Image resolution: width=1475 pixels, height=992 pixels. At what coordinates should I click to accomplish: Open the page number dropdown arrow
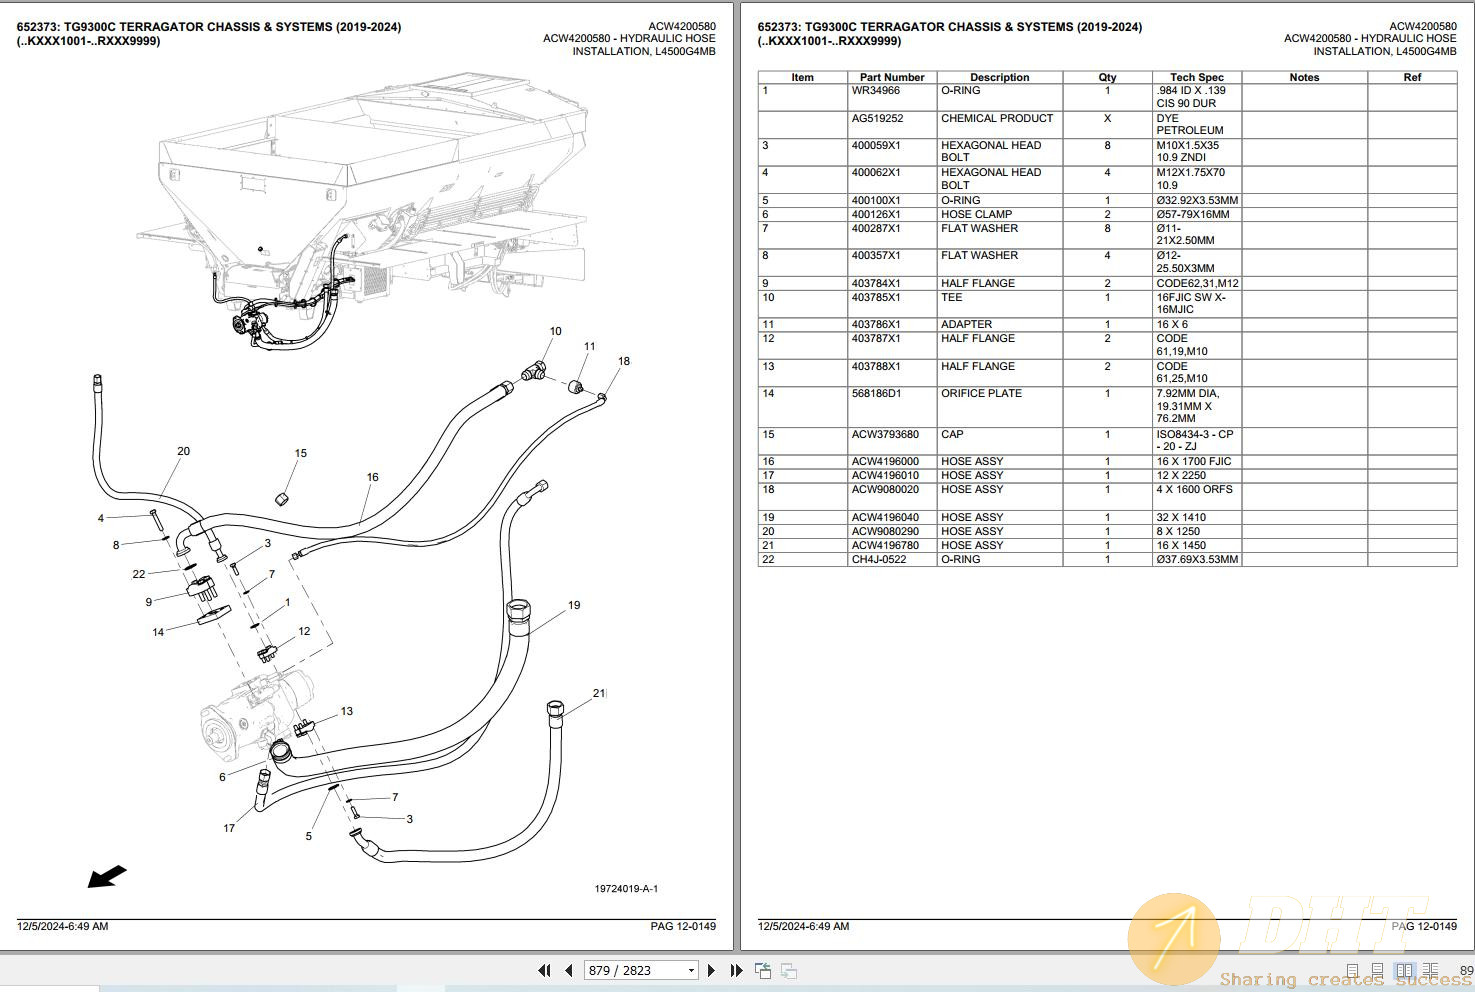[691, 971]
